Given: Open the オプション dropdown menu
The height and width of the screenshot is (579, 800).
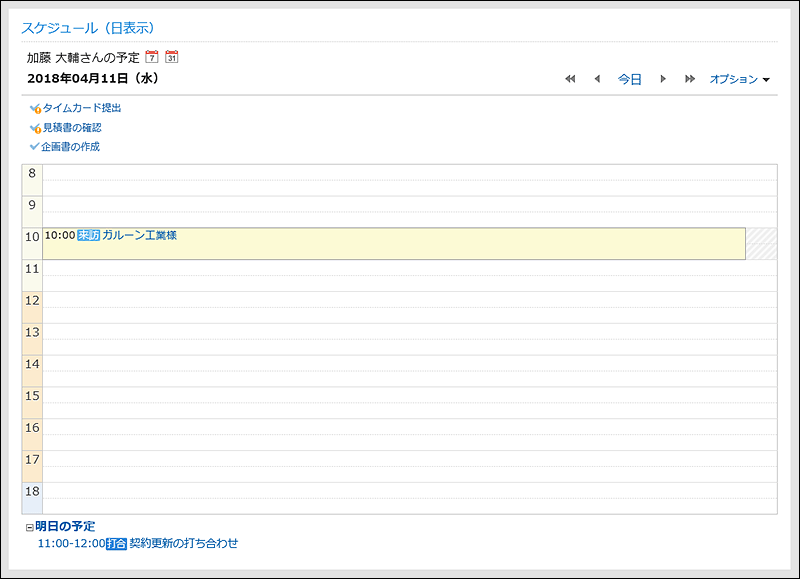Looking at the screenshot, I should [739, 79].
